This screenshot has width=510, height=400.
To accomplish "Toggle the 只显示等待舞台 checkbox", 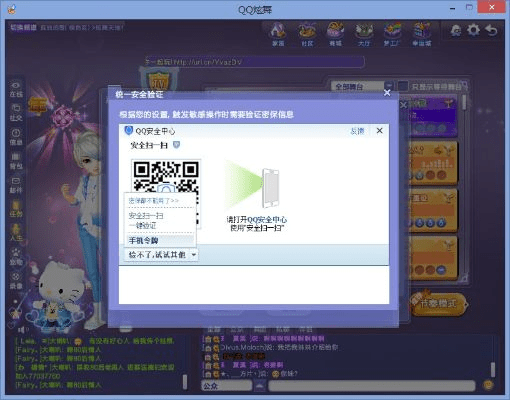I will click(403, 87).
